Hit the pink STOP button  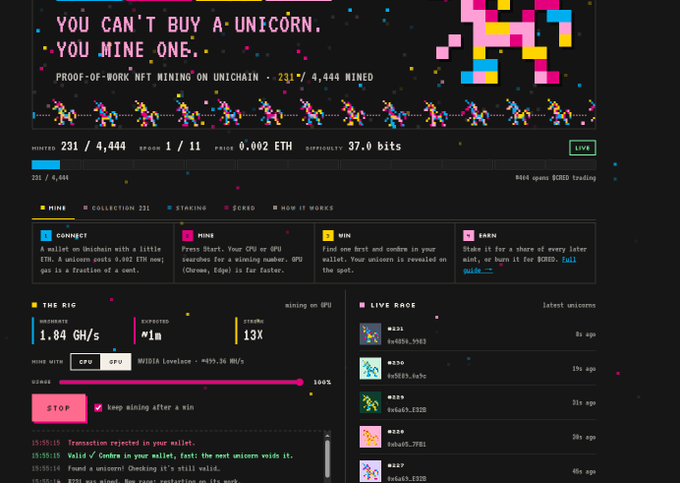59,408
